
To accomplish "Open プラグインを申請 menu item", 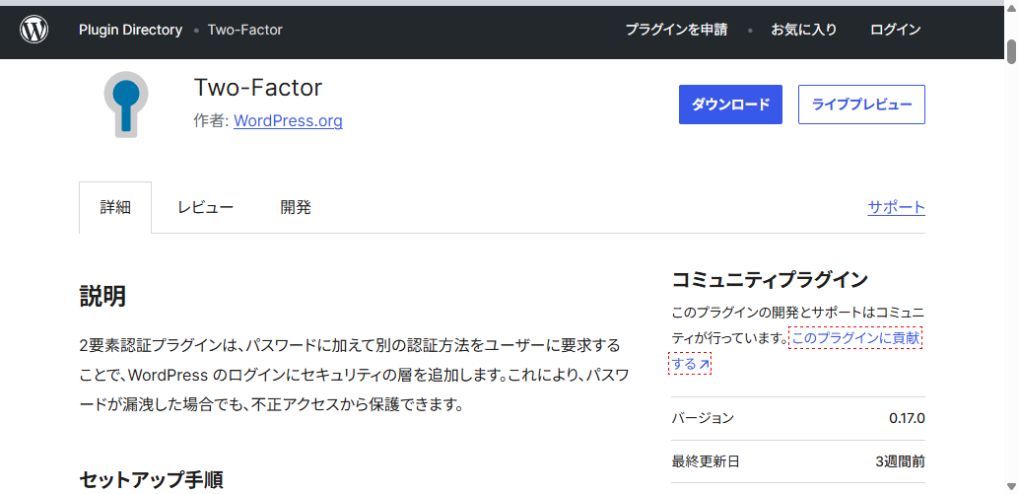I will click(677, 30).
